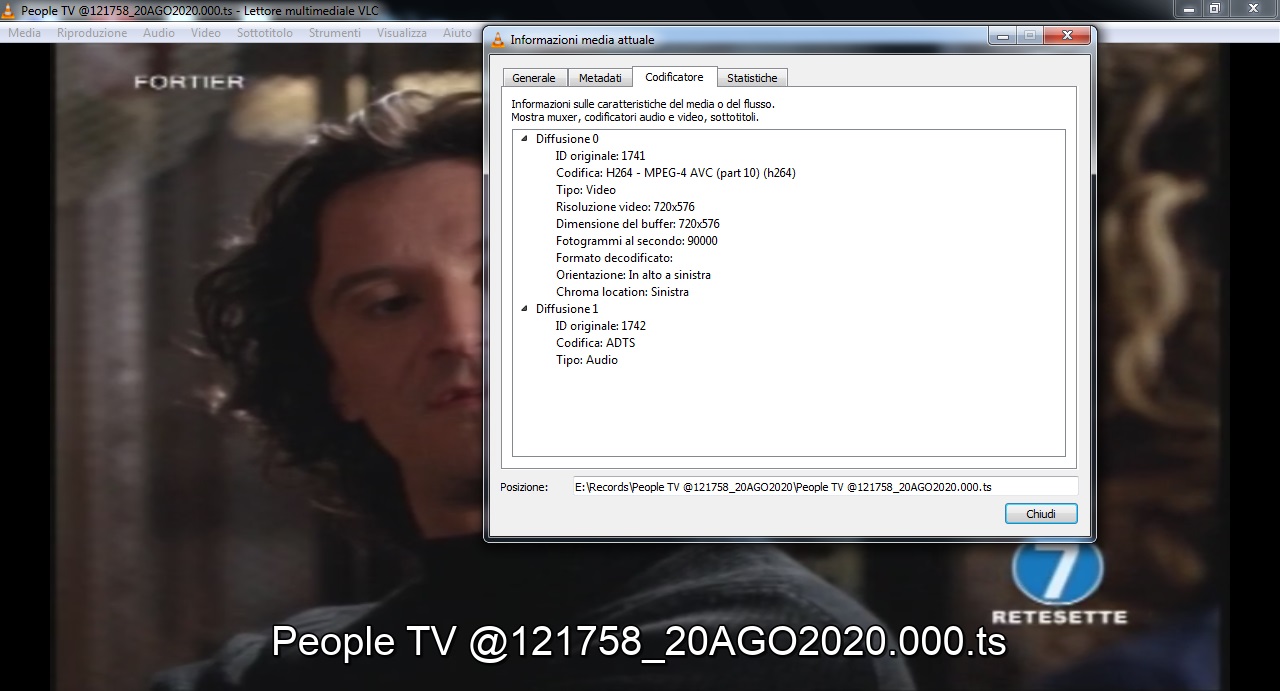Open the Statistiche tab
The image size is (1280, 691).
click(x=752, y=78)
